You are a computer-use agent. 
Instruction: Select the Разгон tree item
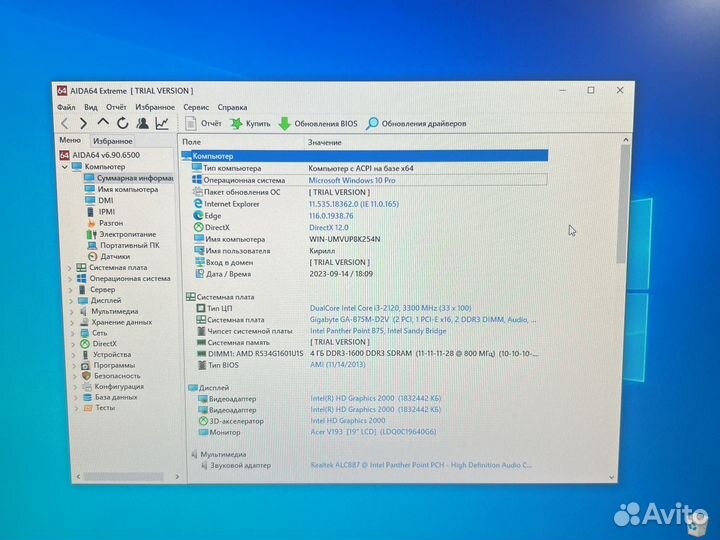coord(105,223)
